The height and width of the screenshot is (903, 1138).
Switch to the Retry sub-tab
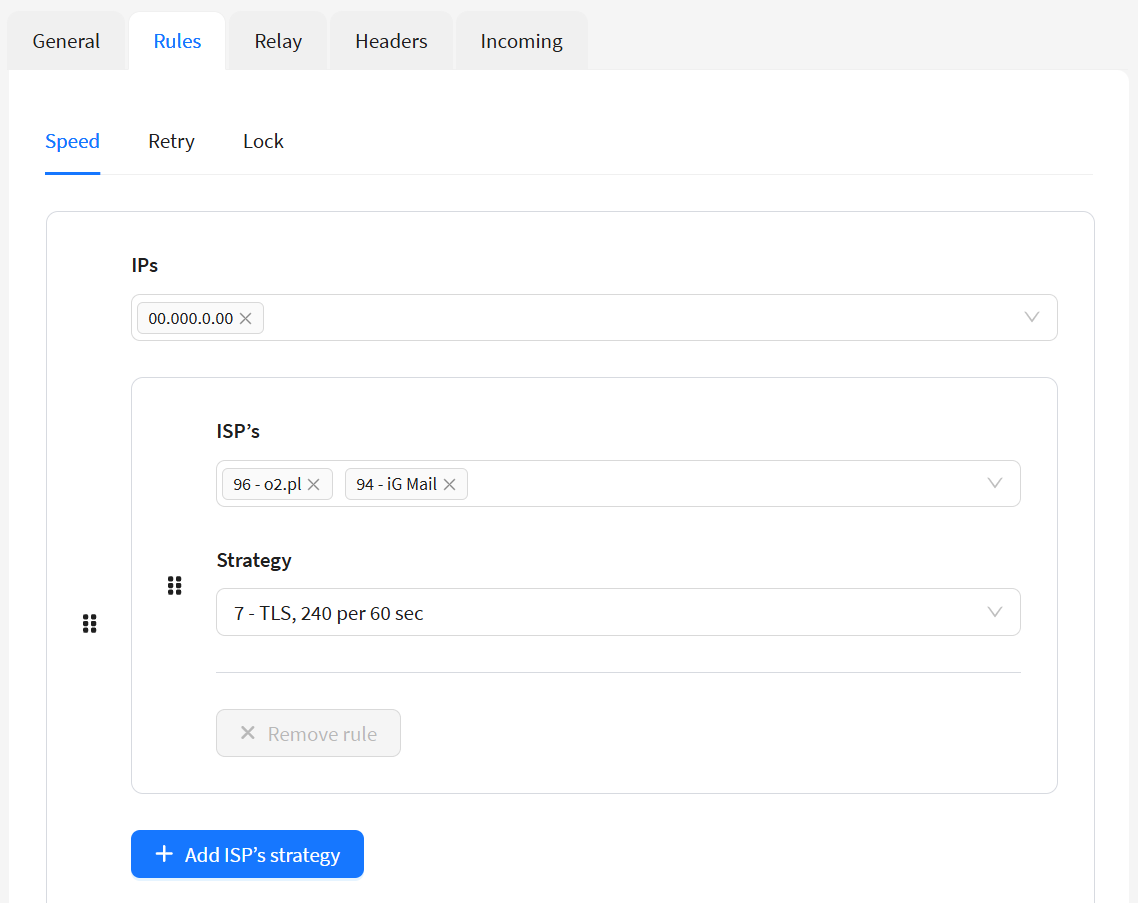171,141
